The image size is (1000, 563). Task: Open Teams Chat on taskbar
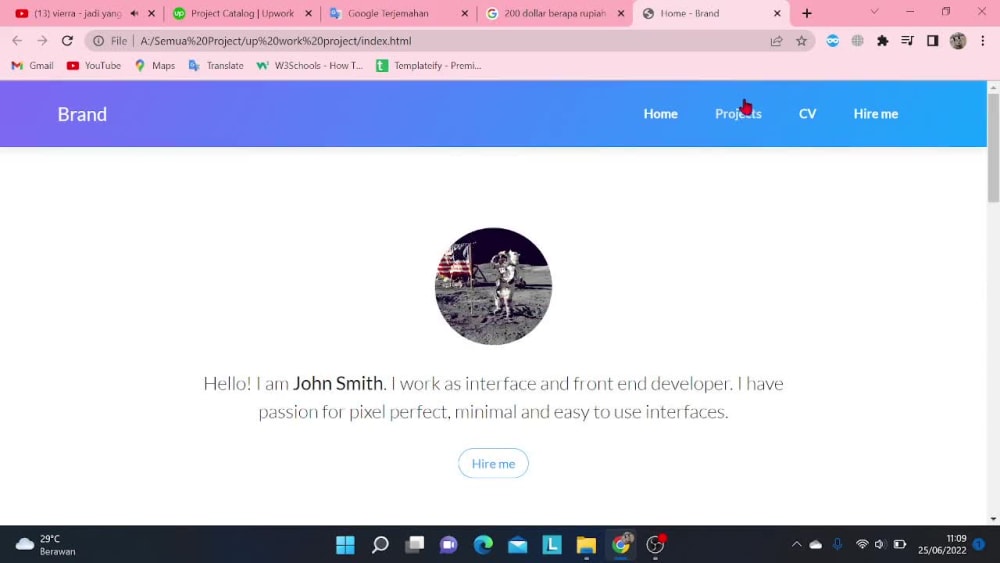pyautogui.click(x=449, y=545)
